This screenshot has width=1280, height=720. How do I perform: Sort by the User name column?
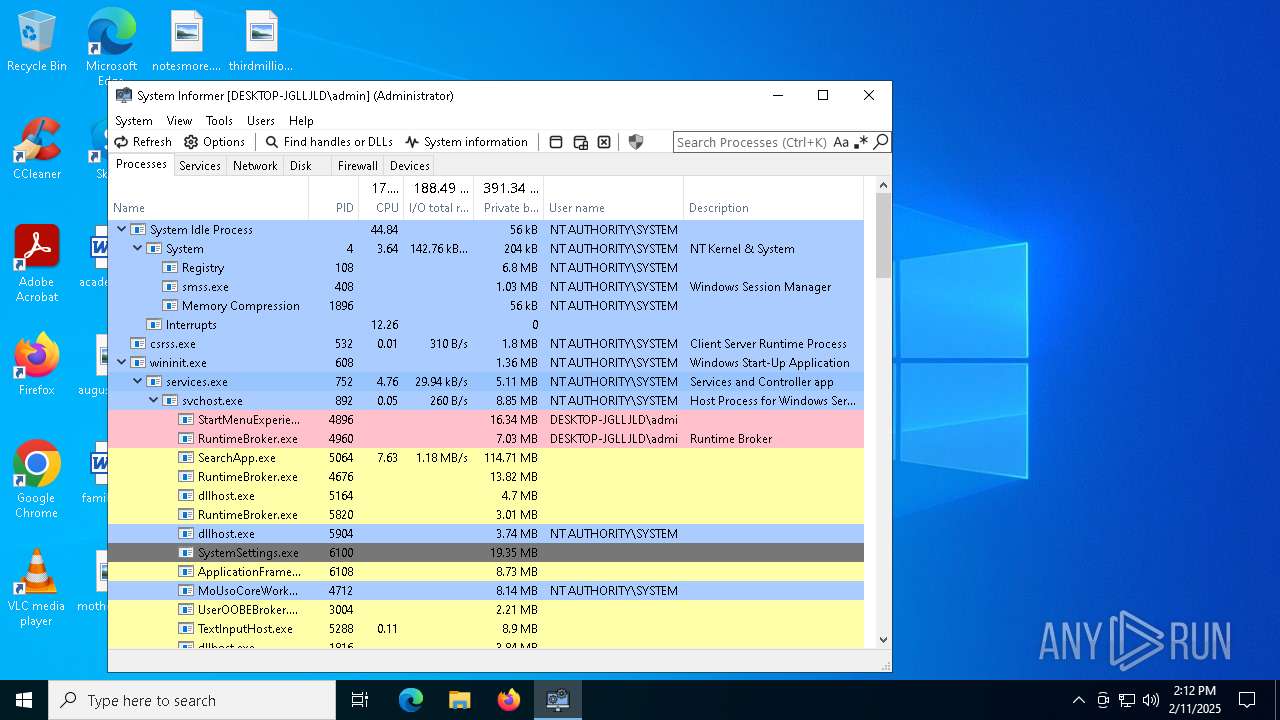tap(613, 198)
